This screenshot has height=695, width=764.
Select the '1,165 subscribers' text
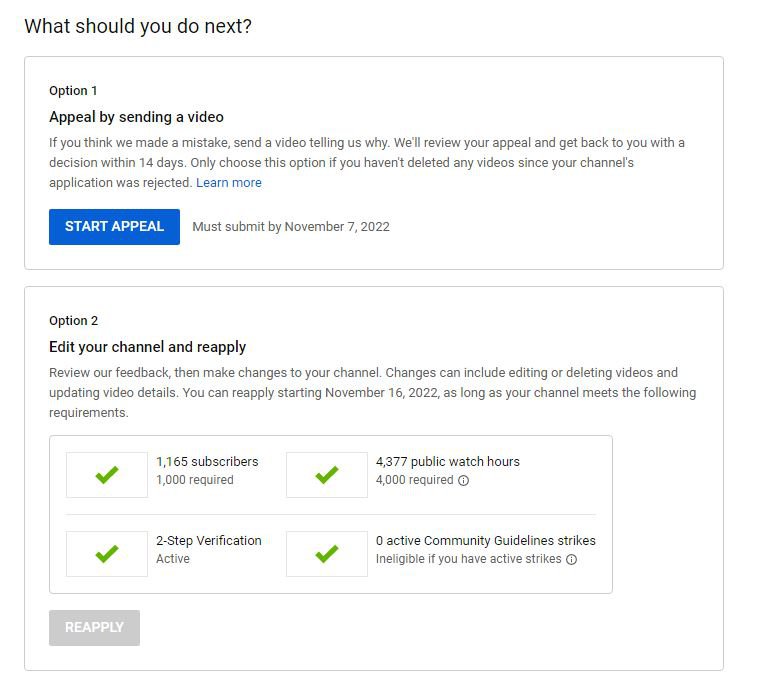coord(207,462)
